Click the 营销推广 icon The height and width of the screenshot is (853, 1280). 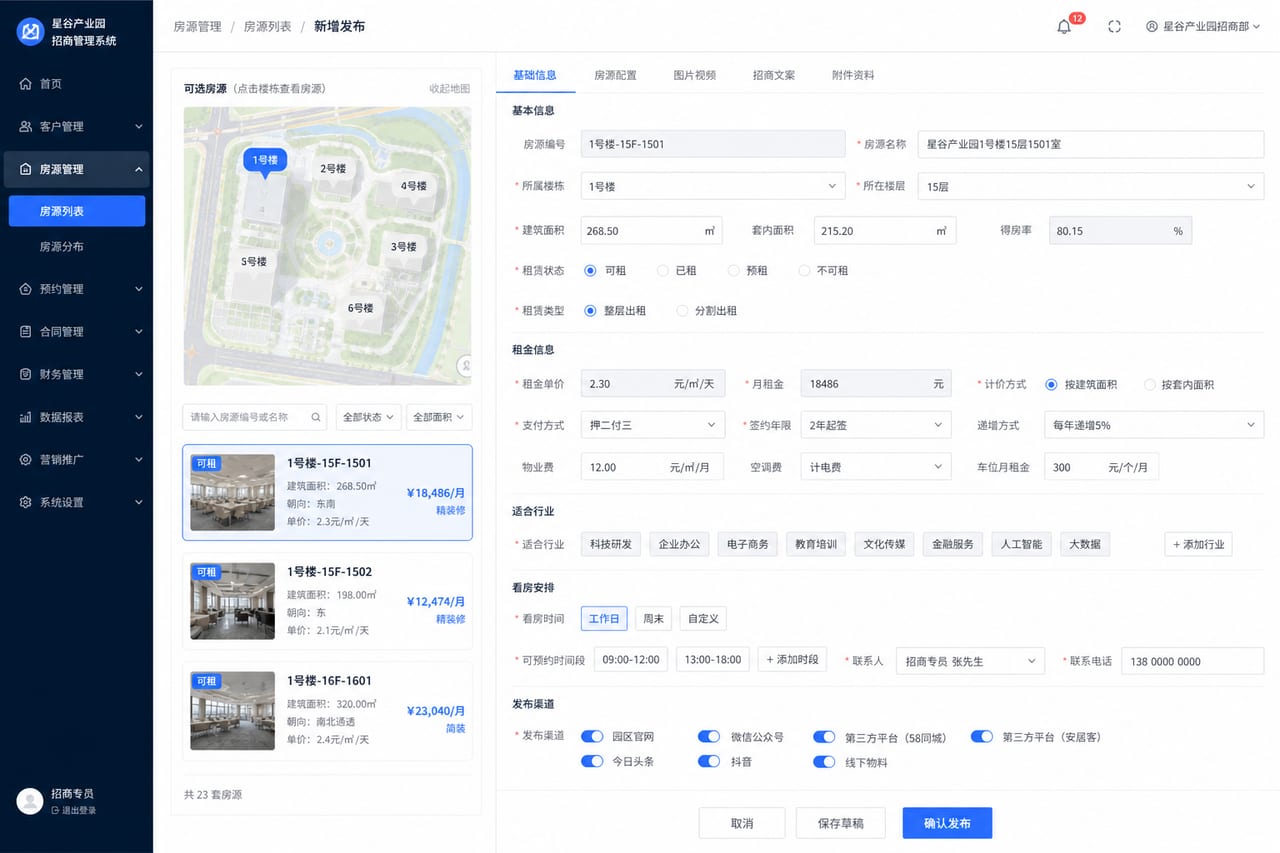(x=26, y=460)
